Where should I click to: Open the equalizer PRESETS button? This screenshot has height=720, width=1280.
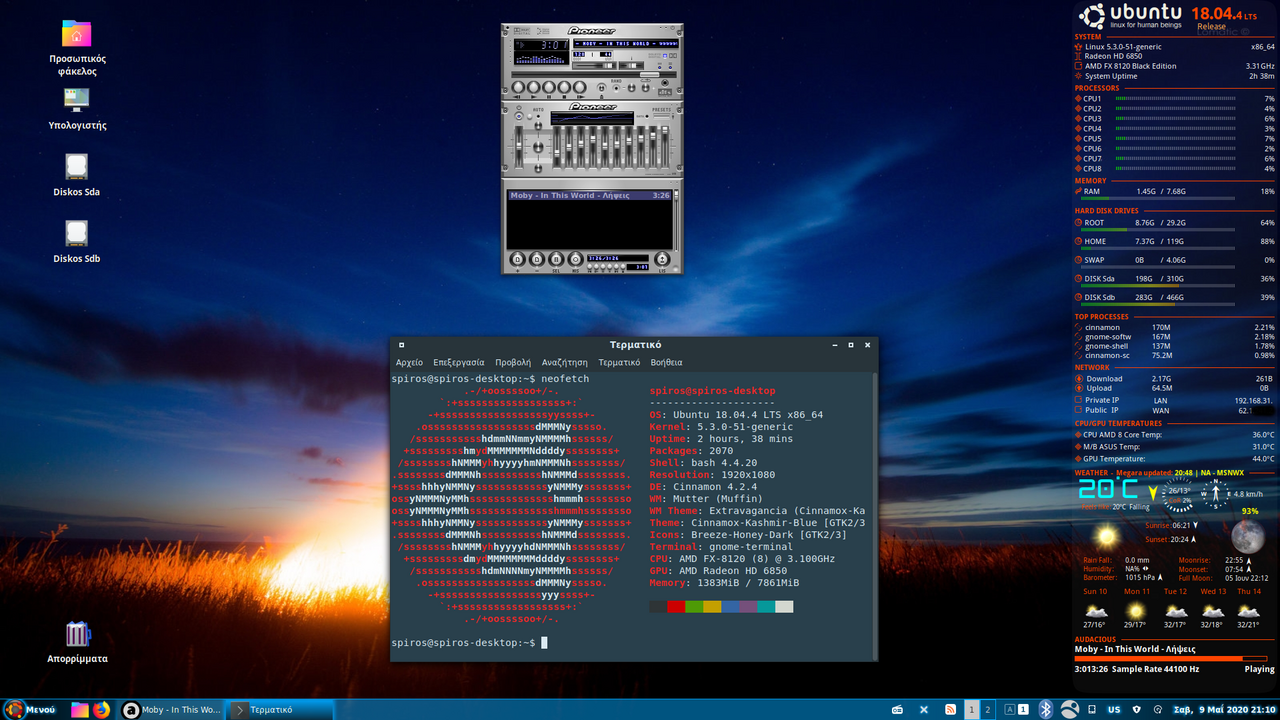click(x=661, y=116)
